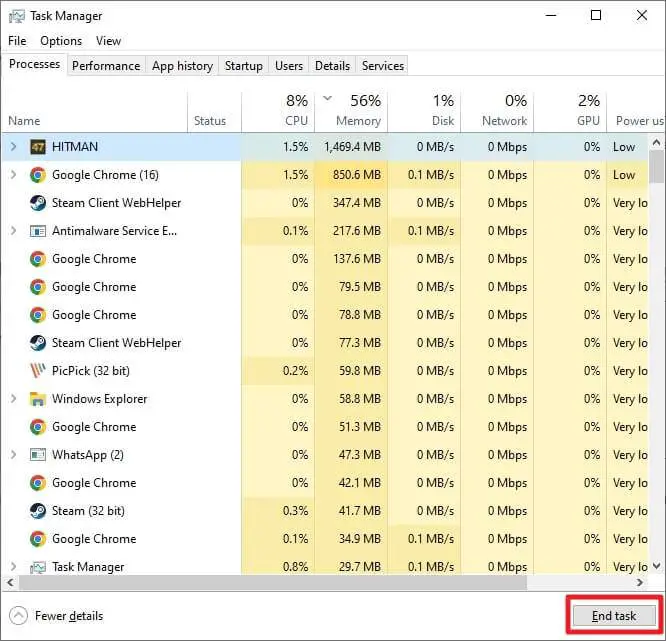This screenshot has height=641, width=666.
Task: Click the 1,469.4 MB memory value
Action: (x=353, y=147)
